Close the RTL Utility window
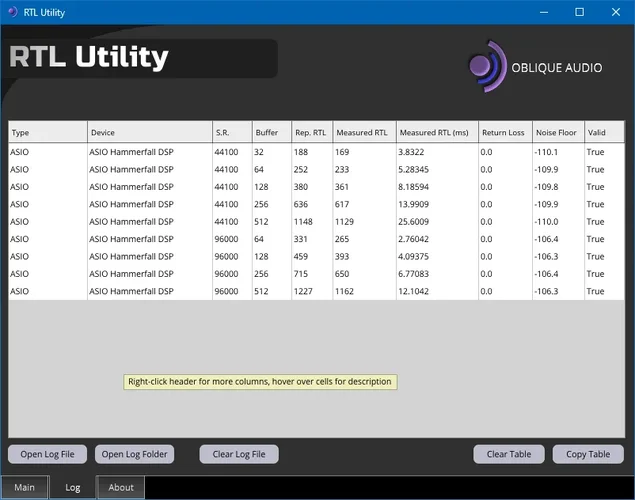The width and height of the screenshot is (635, 500). (x=616, y=12)
